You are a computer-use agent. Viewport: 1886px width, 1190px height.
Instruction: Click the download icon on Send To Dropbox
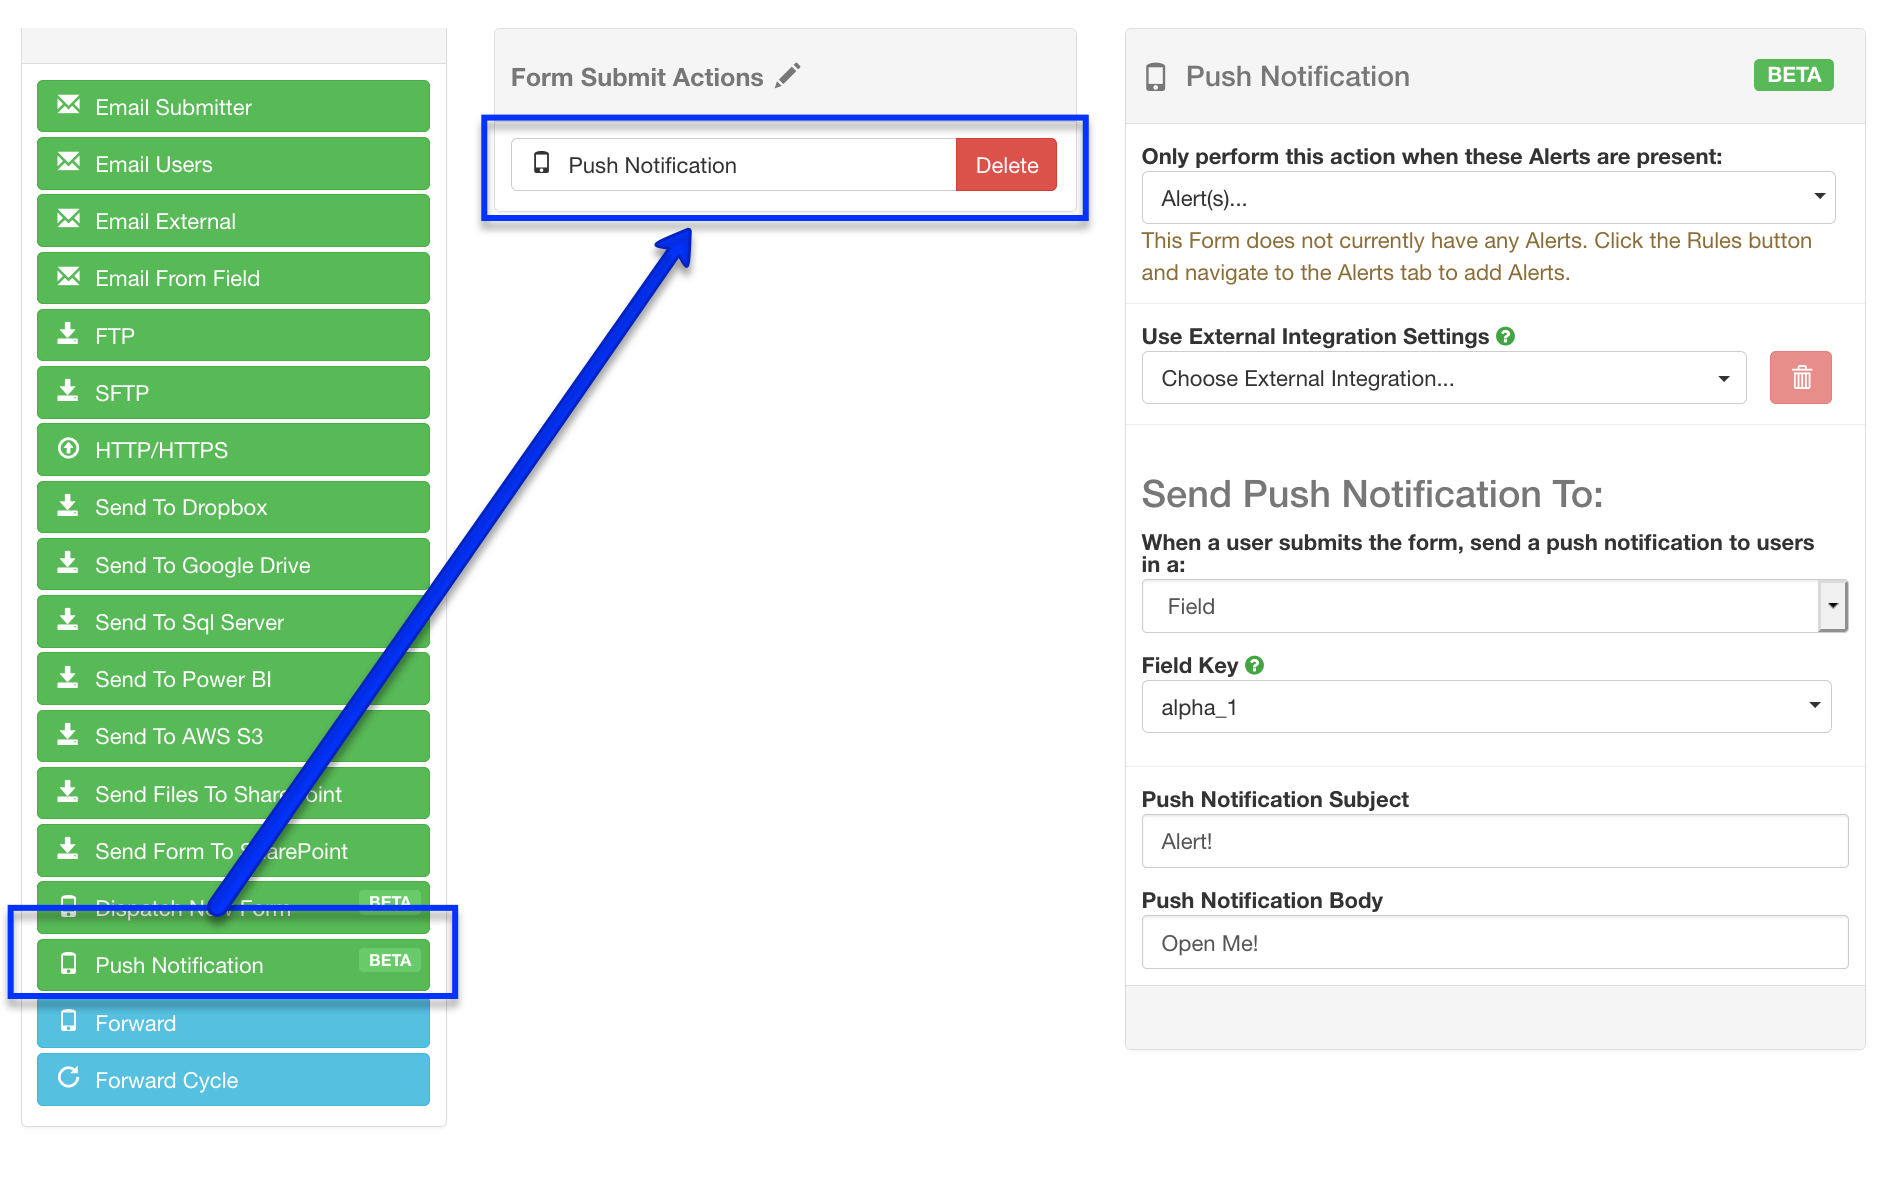click(69, 506)
